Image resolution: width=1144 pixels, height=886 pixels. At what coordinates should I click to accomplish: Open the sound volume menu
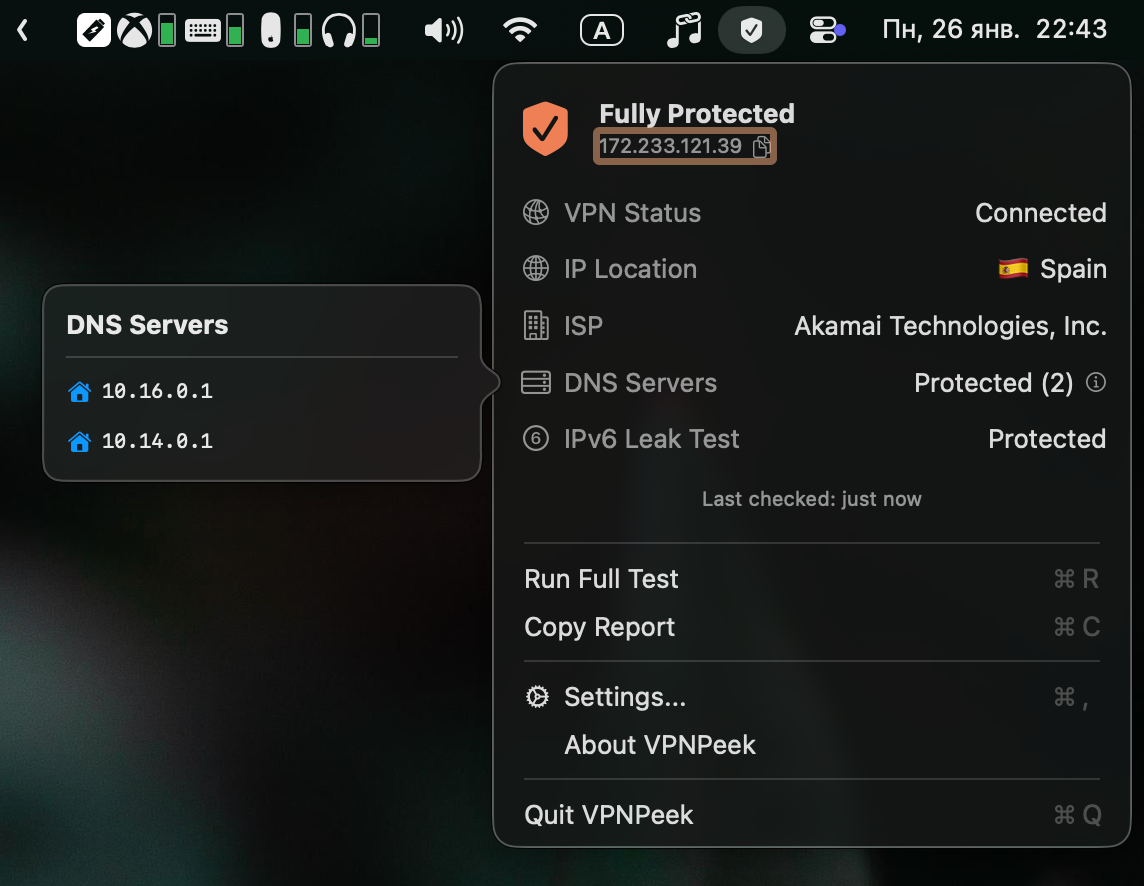[x=443, y=31]
